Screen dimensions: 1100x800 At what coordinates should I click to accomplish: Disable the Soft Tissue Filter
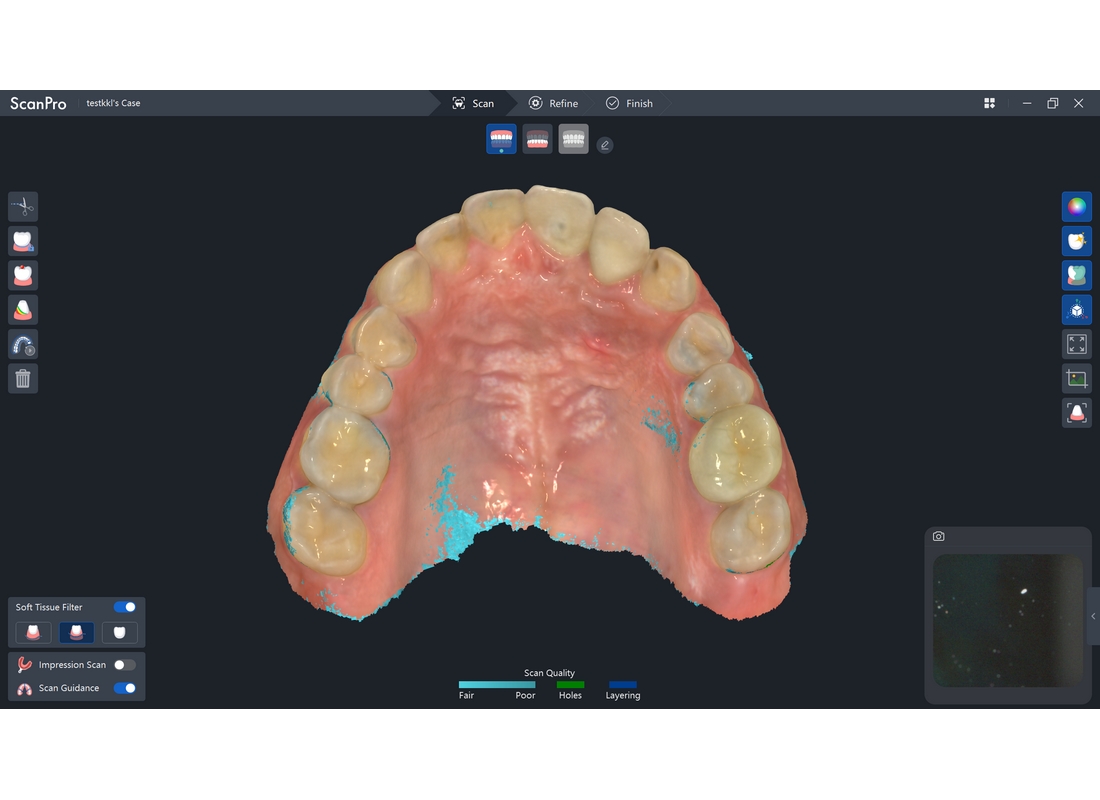(124, 607)
